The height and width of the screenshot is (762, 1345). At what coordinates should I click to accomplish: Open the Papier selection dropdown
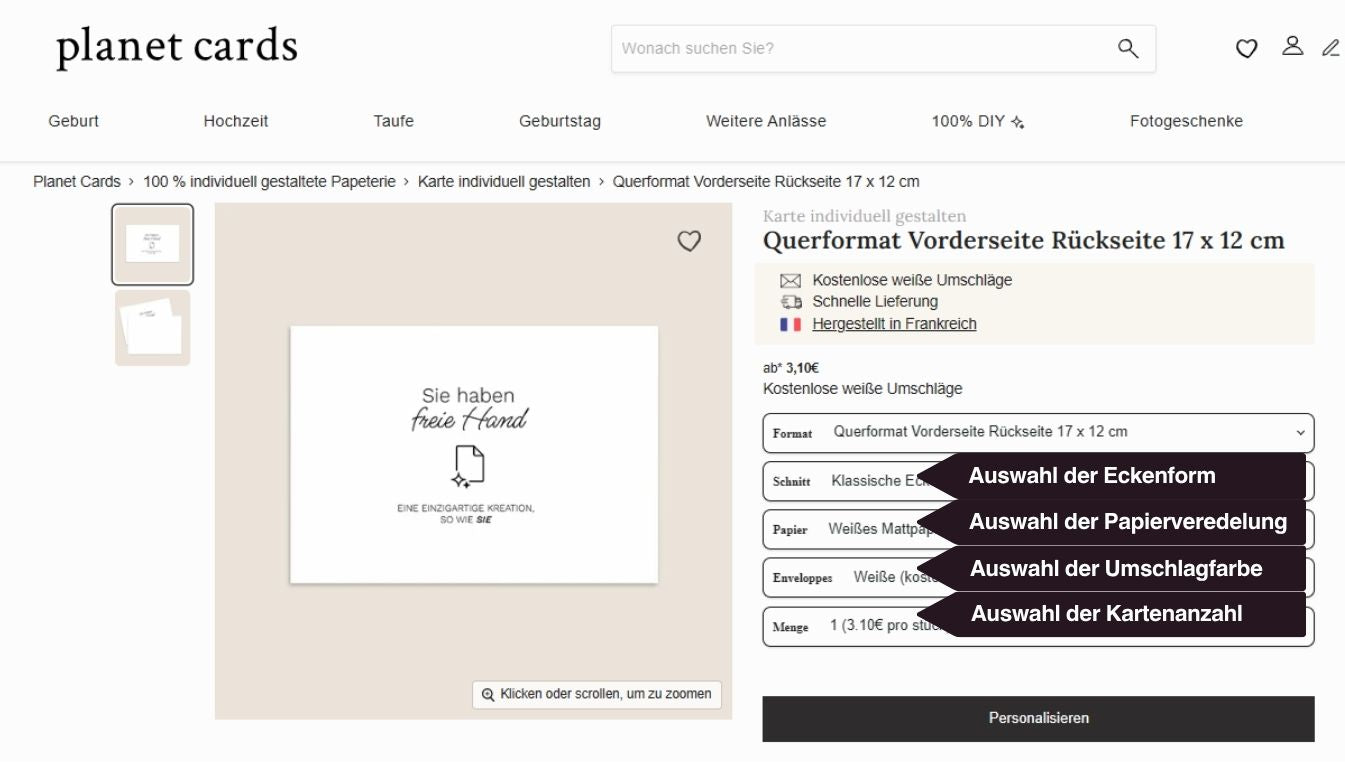(1038, 529)
